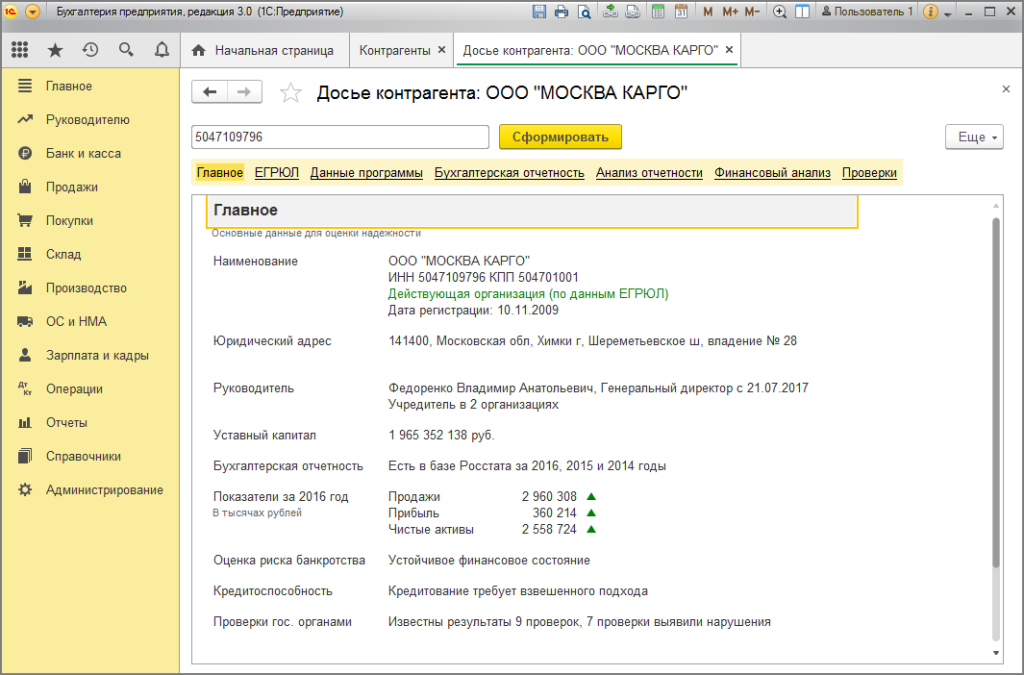Go forward with the right arrow button
Viewport: 1024px width, 675px height.
[244, 92]
